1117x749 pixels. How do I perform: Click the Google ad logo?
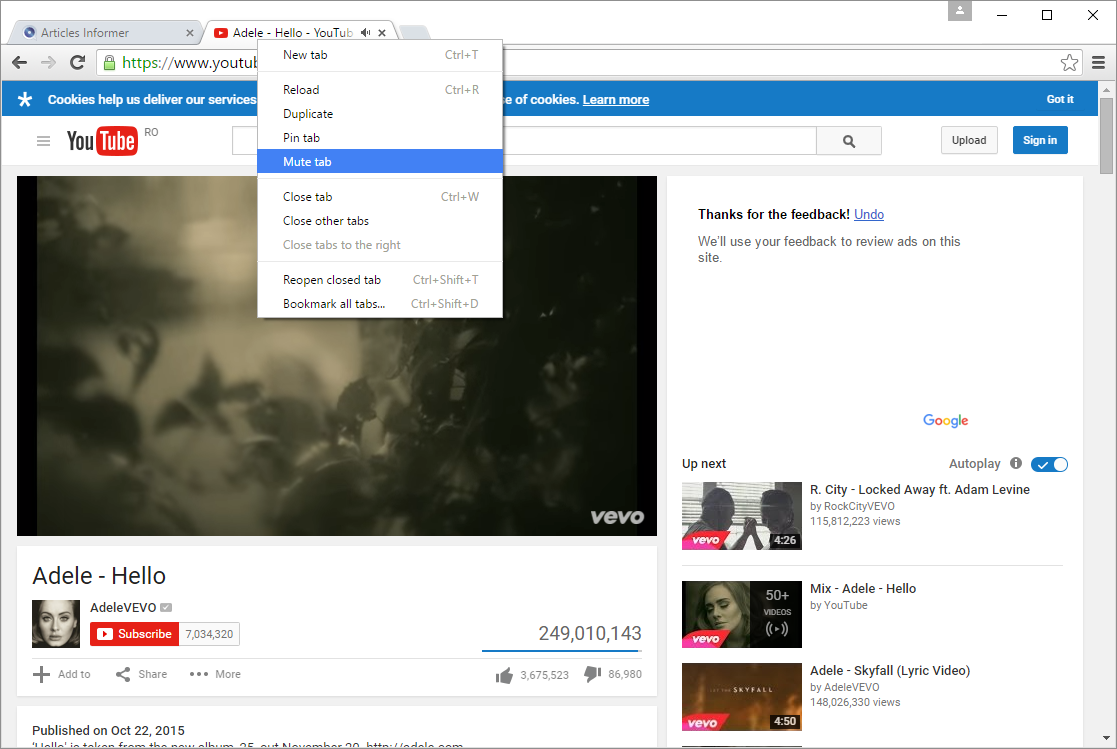click(x=945, y=420)
